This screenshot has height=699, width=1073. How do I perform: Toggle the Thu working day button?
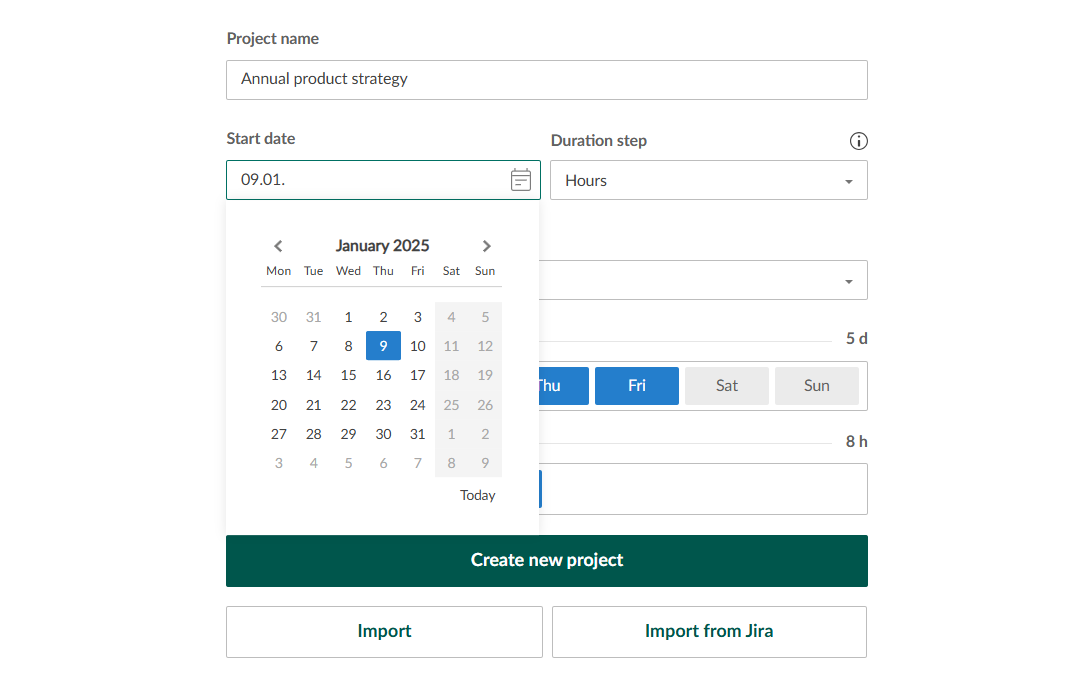(x=559, y=385)
